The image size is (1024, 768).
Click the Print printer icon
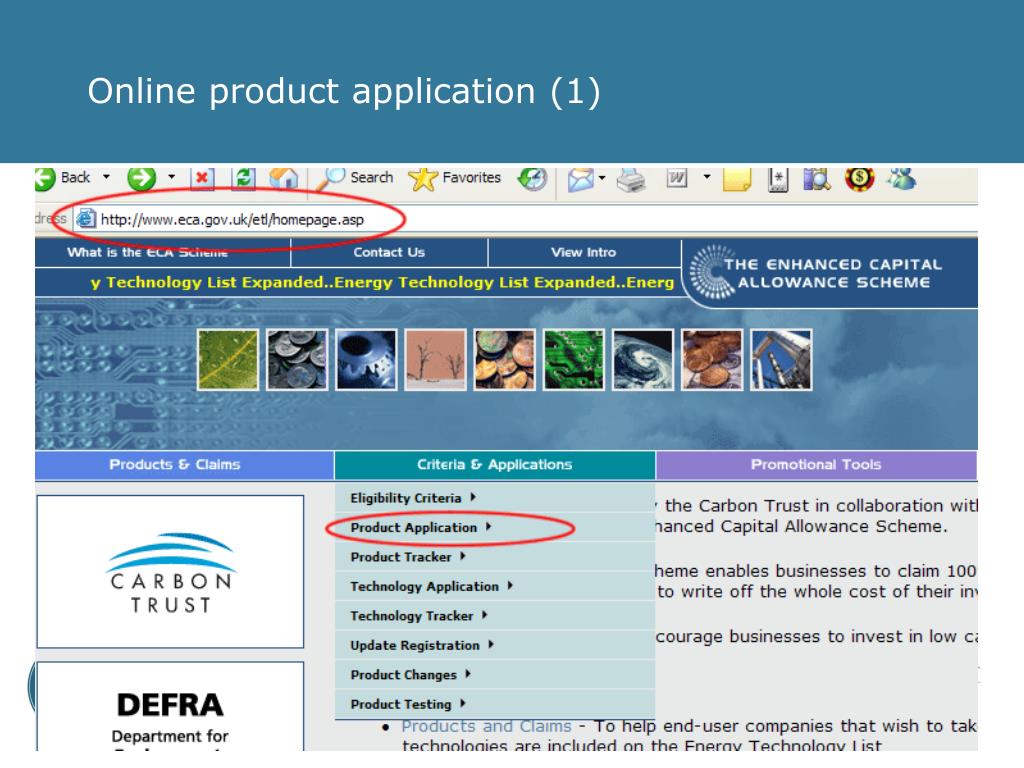coord(631,179)
